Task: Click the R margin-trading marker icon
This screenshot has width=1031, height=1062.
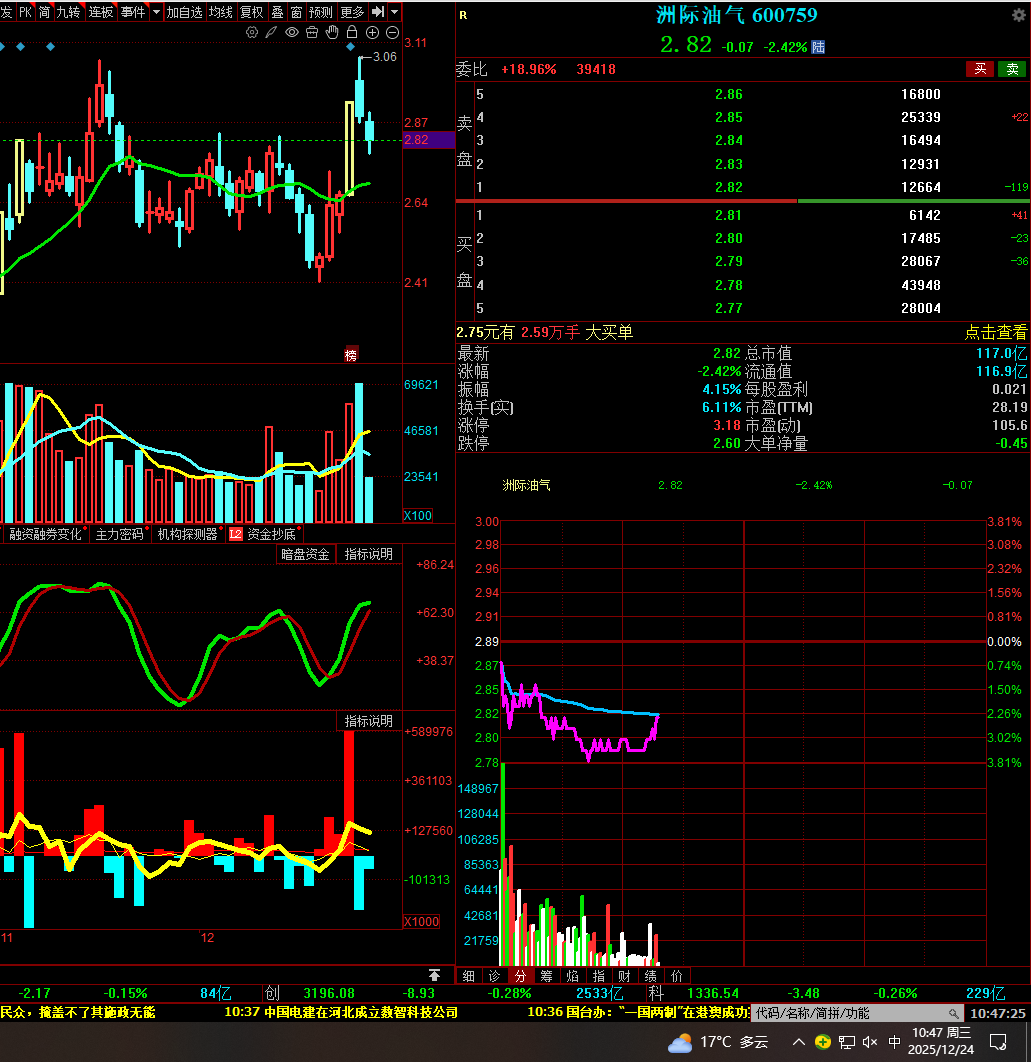Action: (x=463, y=15)
